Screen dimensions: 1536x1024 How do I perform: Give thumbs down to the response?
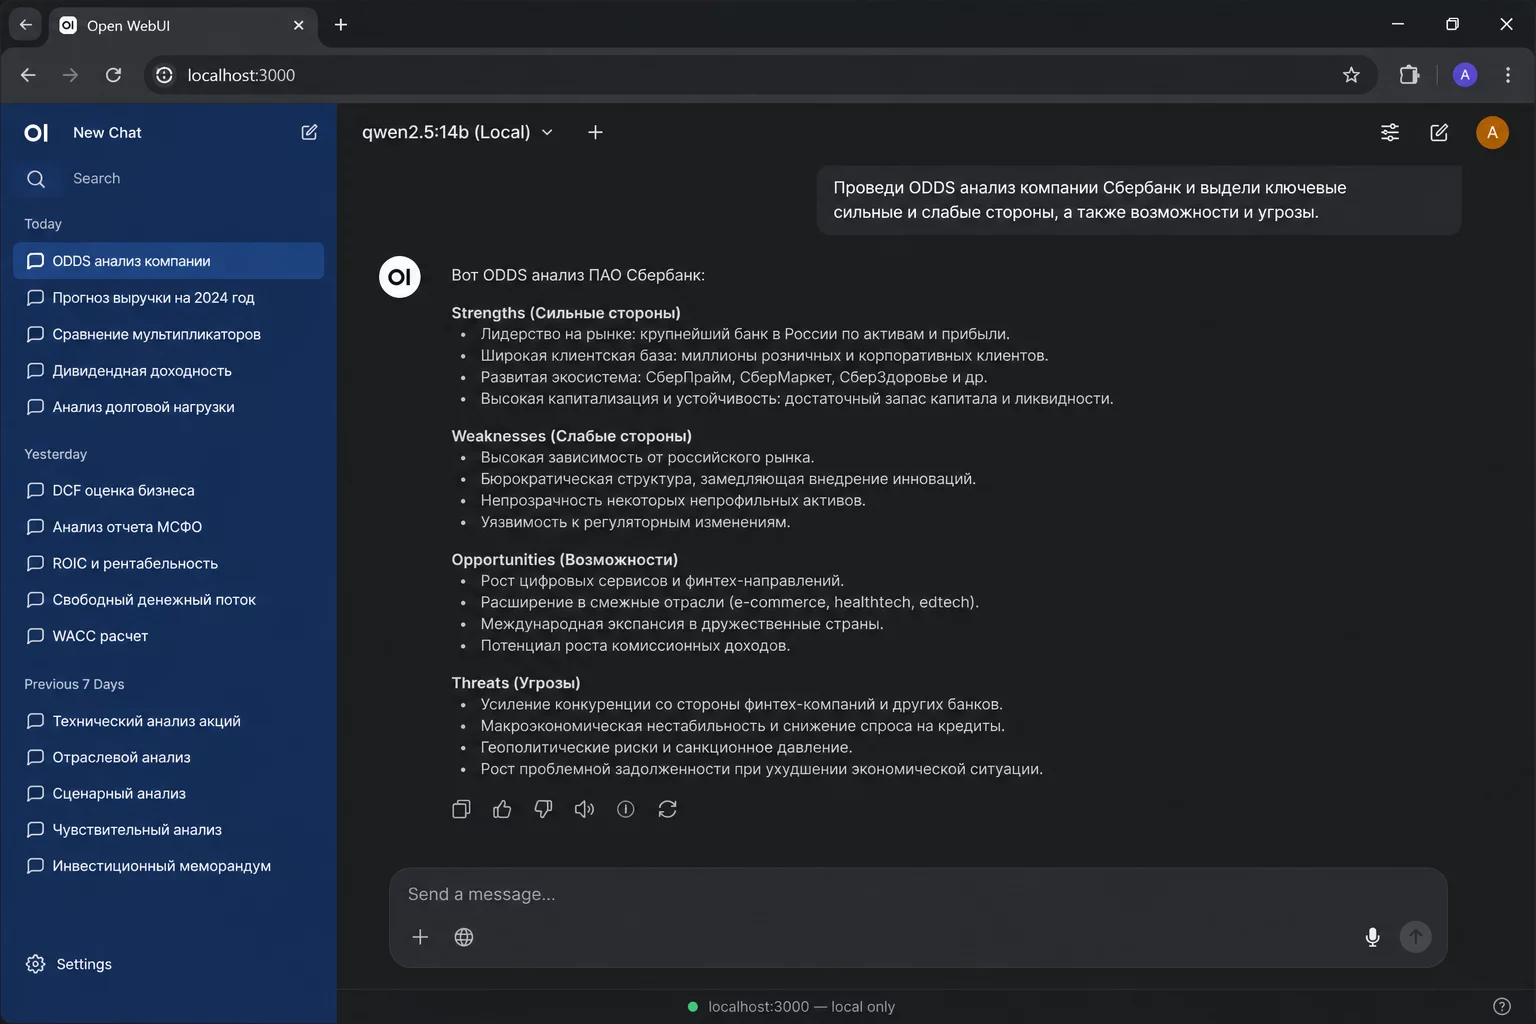pyautogui.click(x=543, y=809)
